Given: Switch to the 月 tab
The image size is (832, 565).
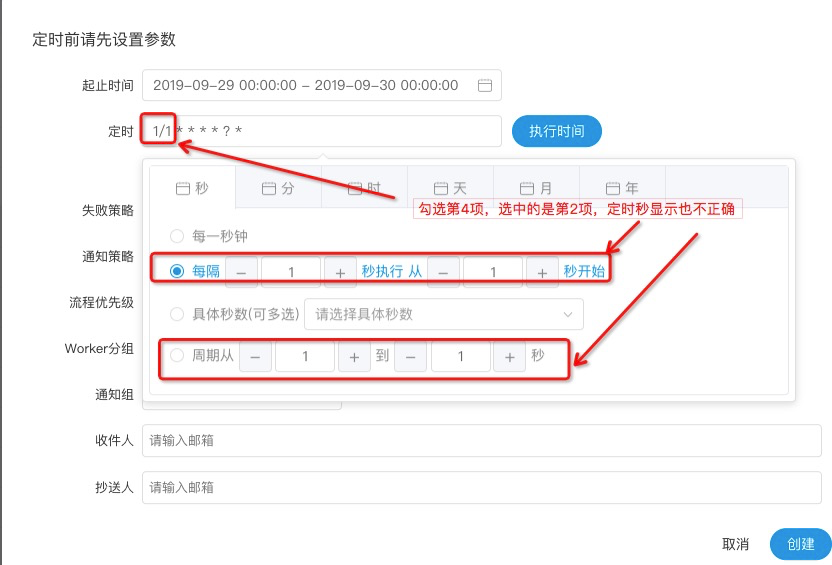Looking at the screenshot, I should (536, 188).
